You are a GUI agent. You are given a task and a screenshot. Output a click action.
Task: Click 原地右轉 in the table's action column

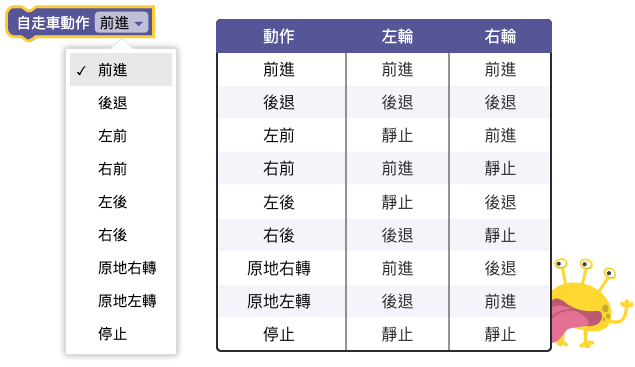pos(279,268)
